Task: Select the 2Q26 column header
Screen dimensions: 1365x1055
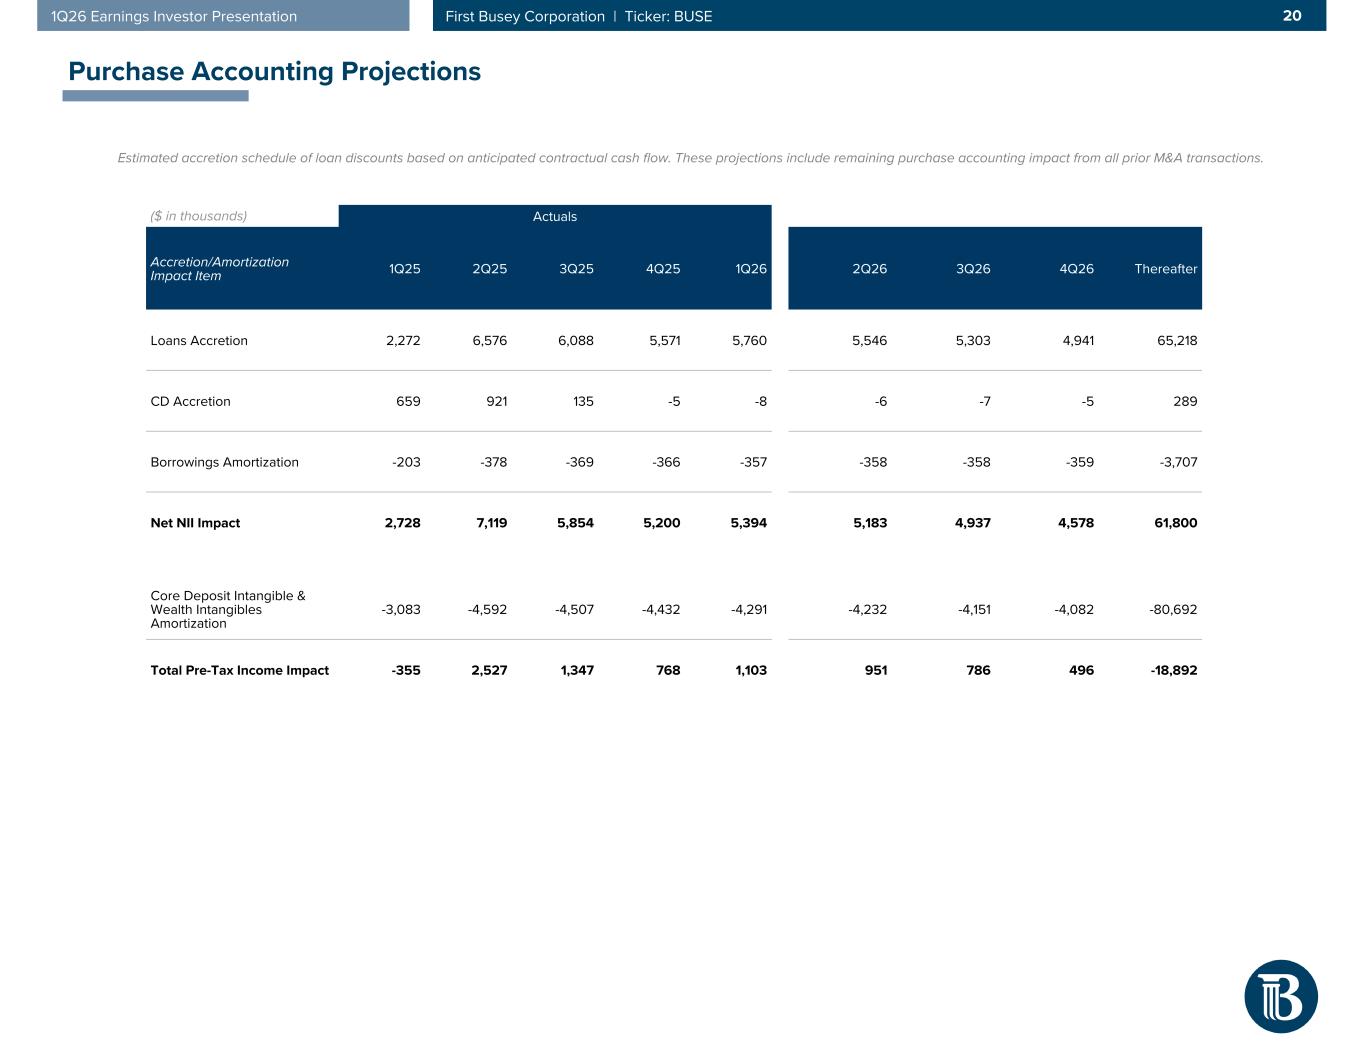Action: (868, 269)
